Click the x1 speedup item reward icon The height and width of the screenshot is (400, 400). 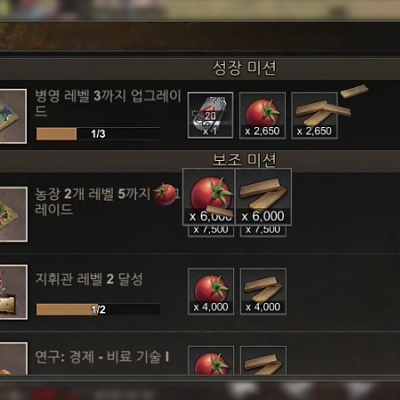coord(210,115)
